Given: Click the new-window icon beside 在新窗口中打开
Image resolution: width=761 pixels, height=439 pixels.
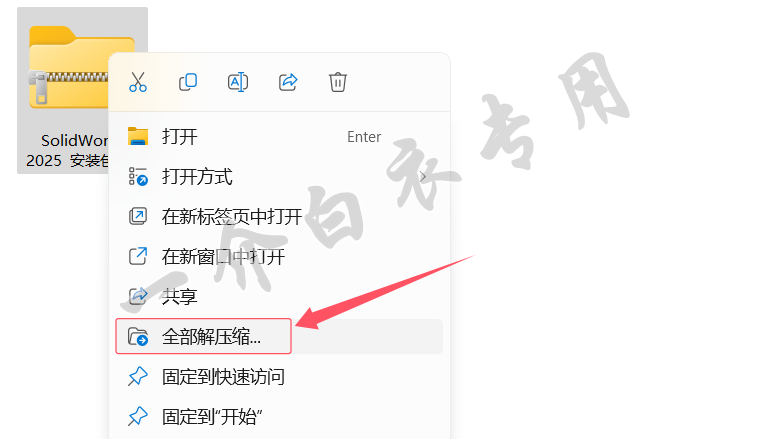Looking at the screenshot, I should click(x=138, y=256).
